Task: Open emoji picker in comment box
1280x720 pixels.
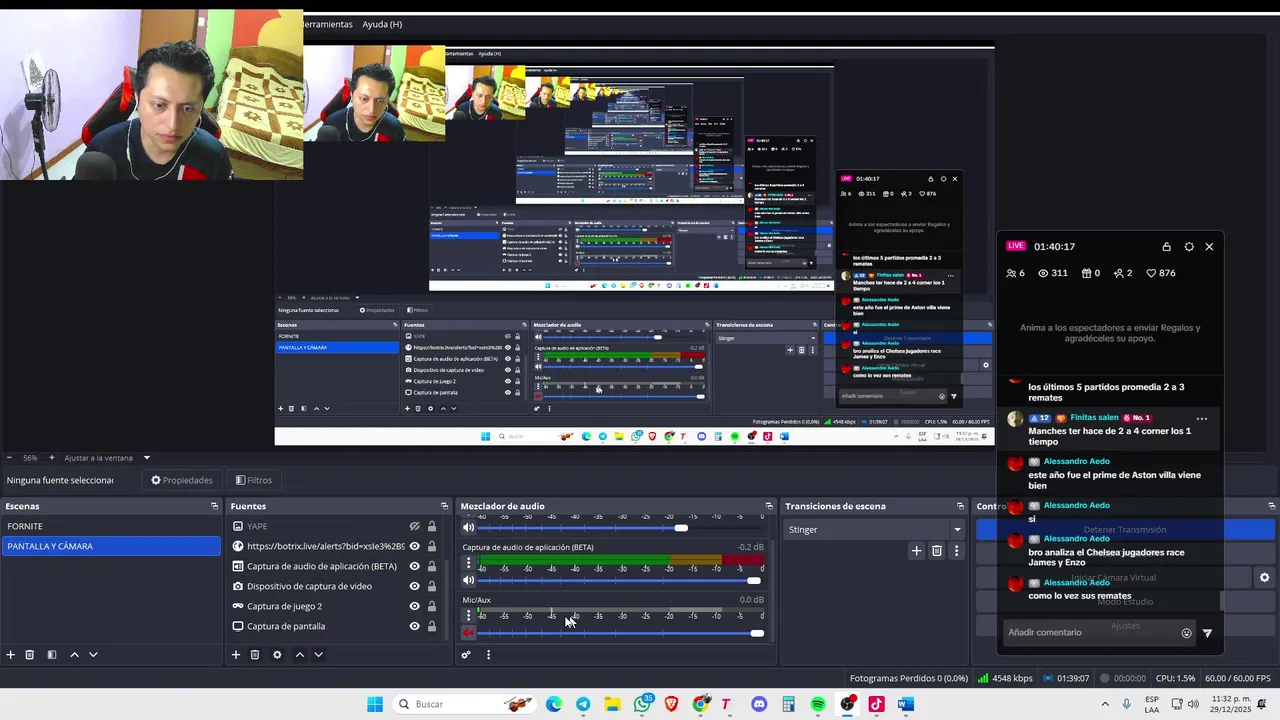Action: pyautogui.click(x=1187, y=633)
